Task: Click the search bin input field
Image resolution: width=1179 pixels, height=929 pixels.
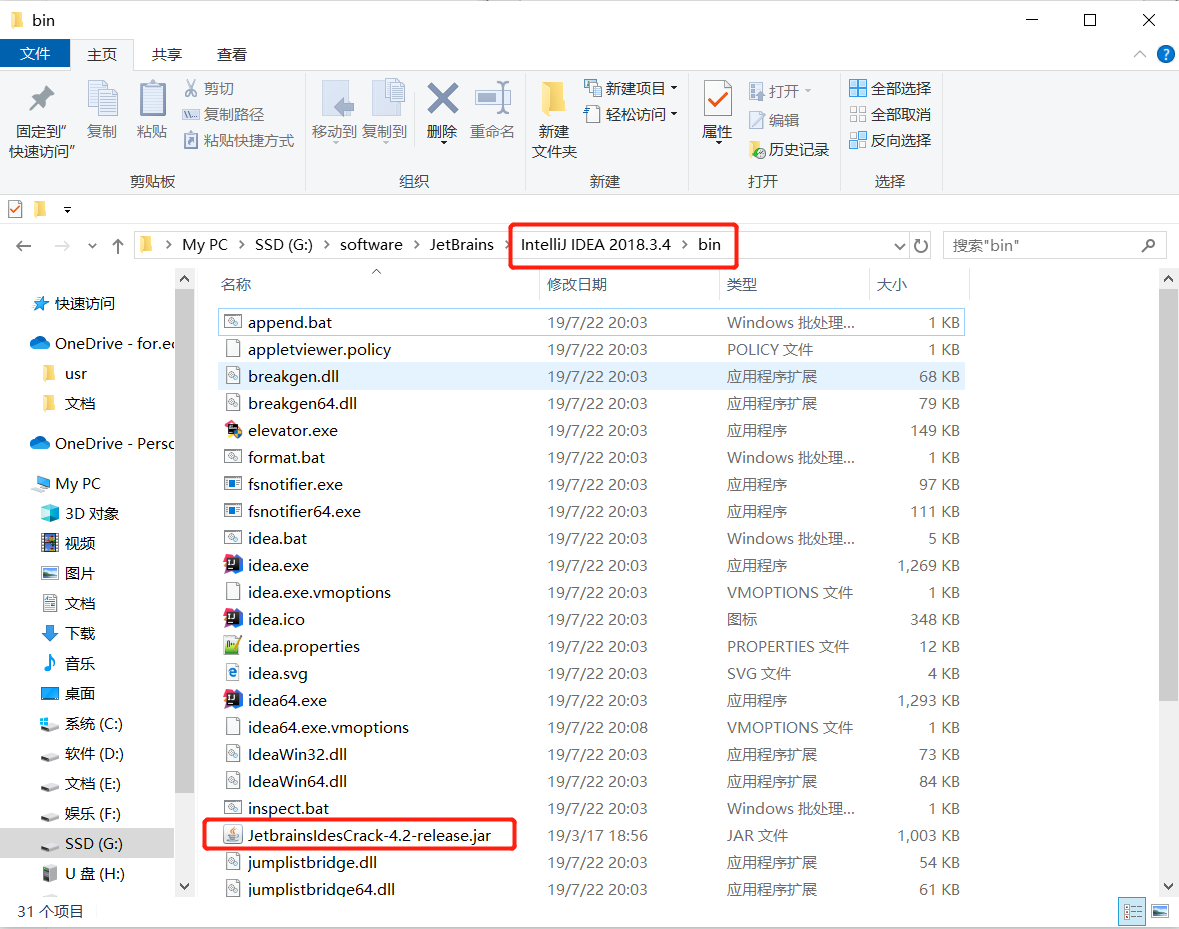Action: point(1054,246)
